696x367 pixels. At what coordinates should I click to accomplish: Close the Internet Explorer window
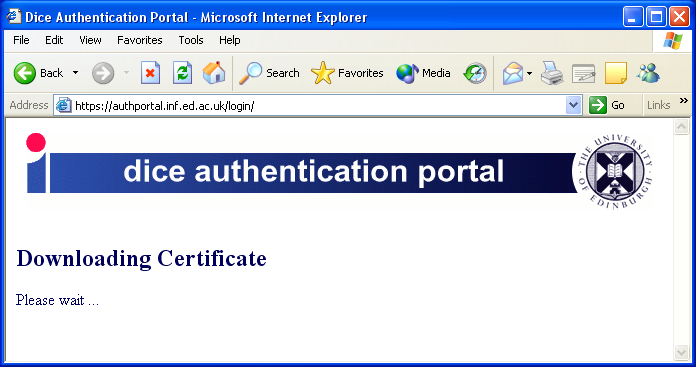point(679,17)
